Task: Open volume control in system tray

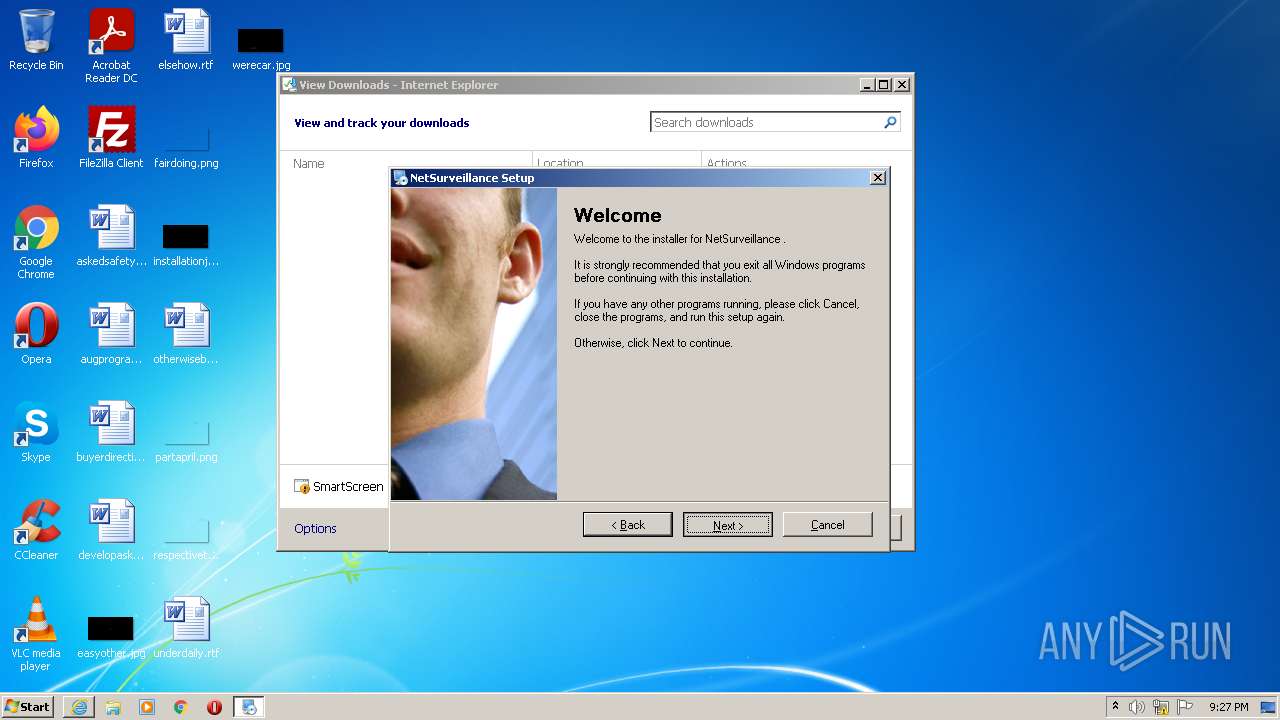Action: (1137, 707)
